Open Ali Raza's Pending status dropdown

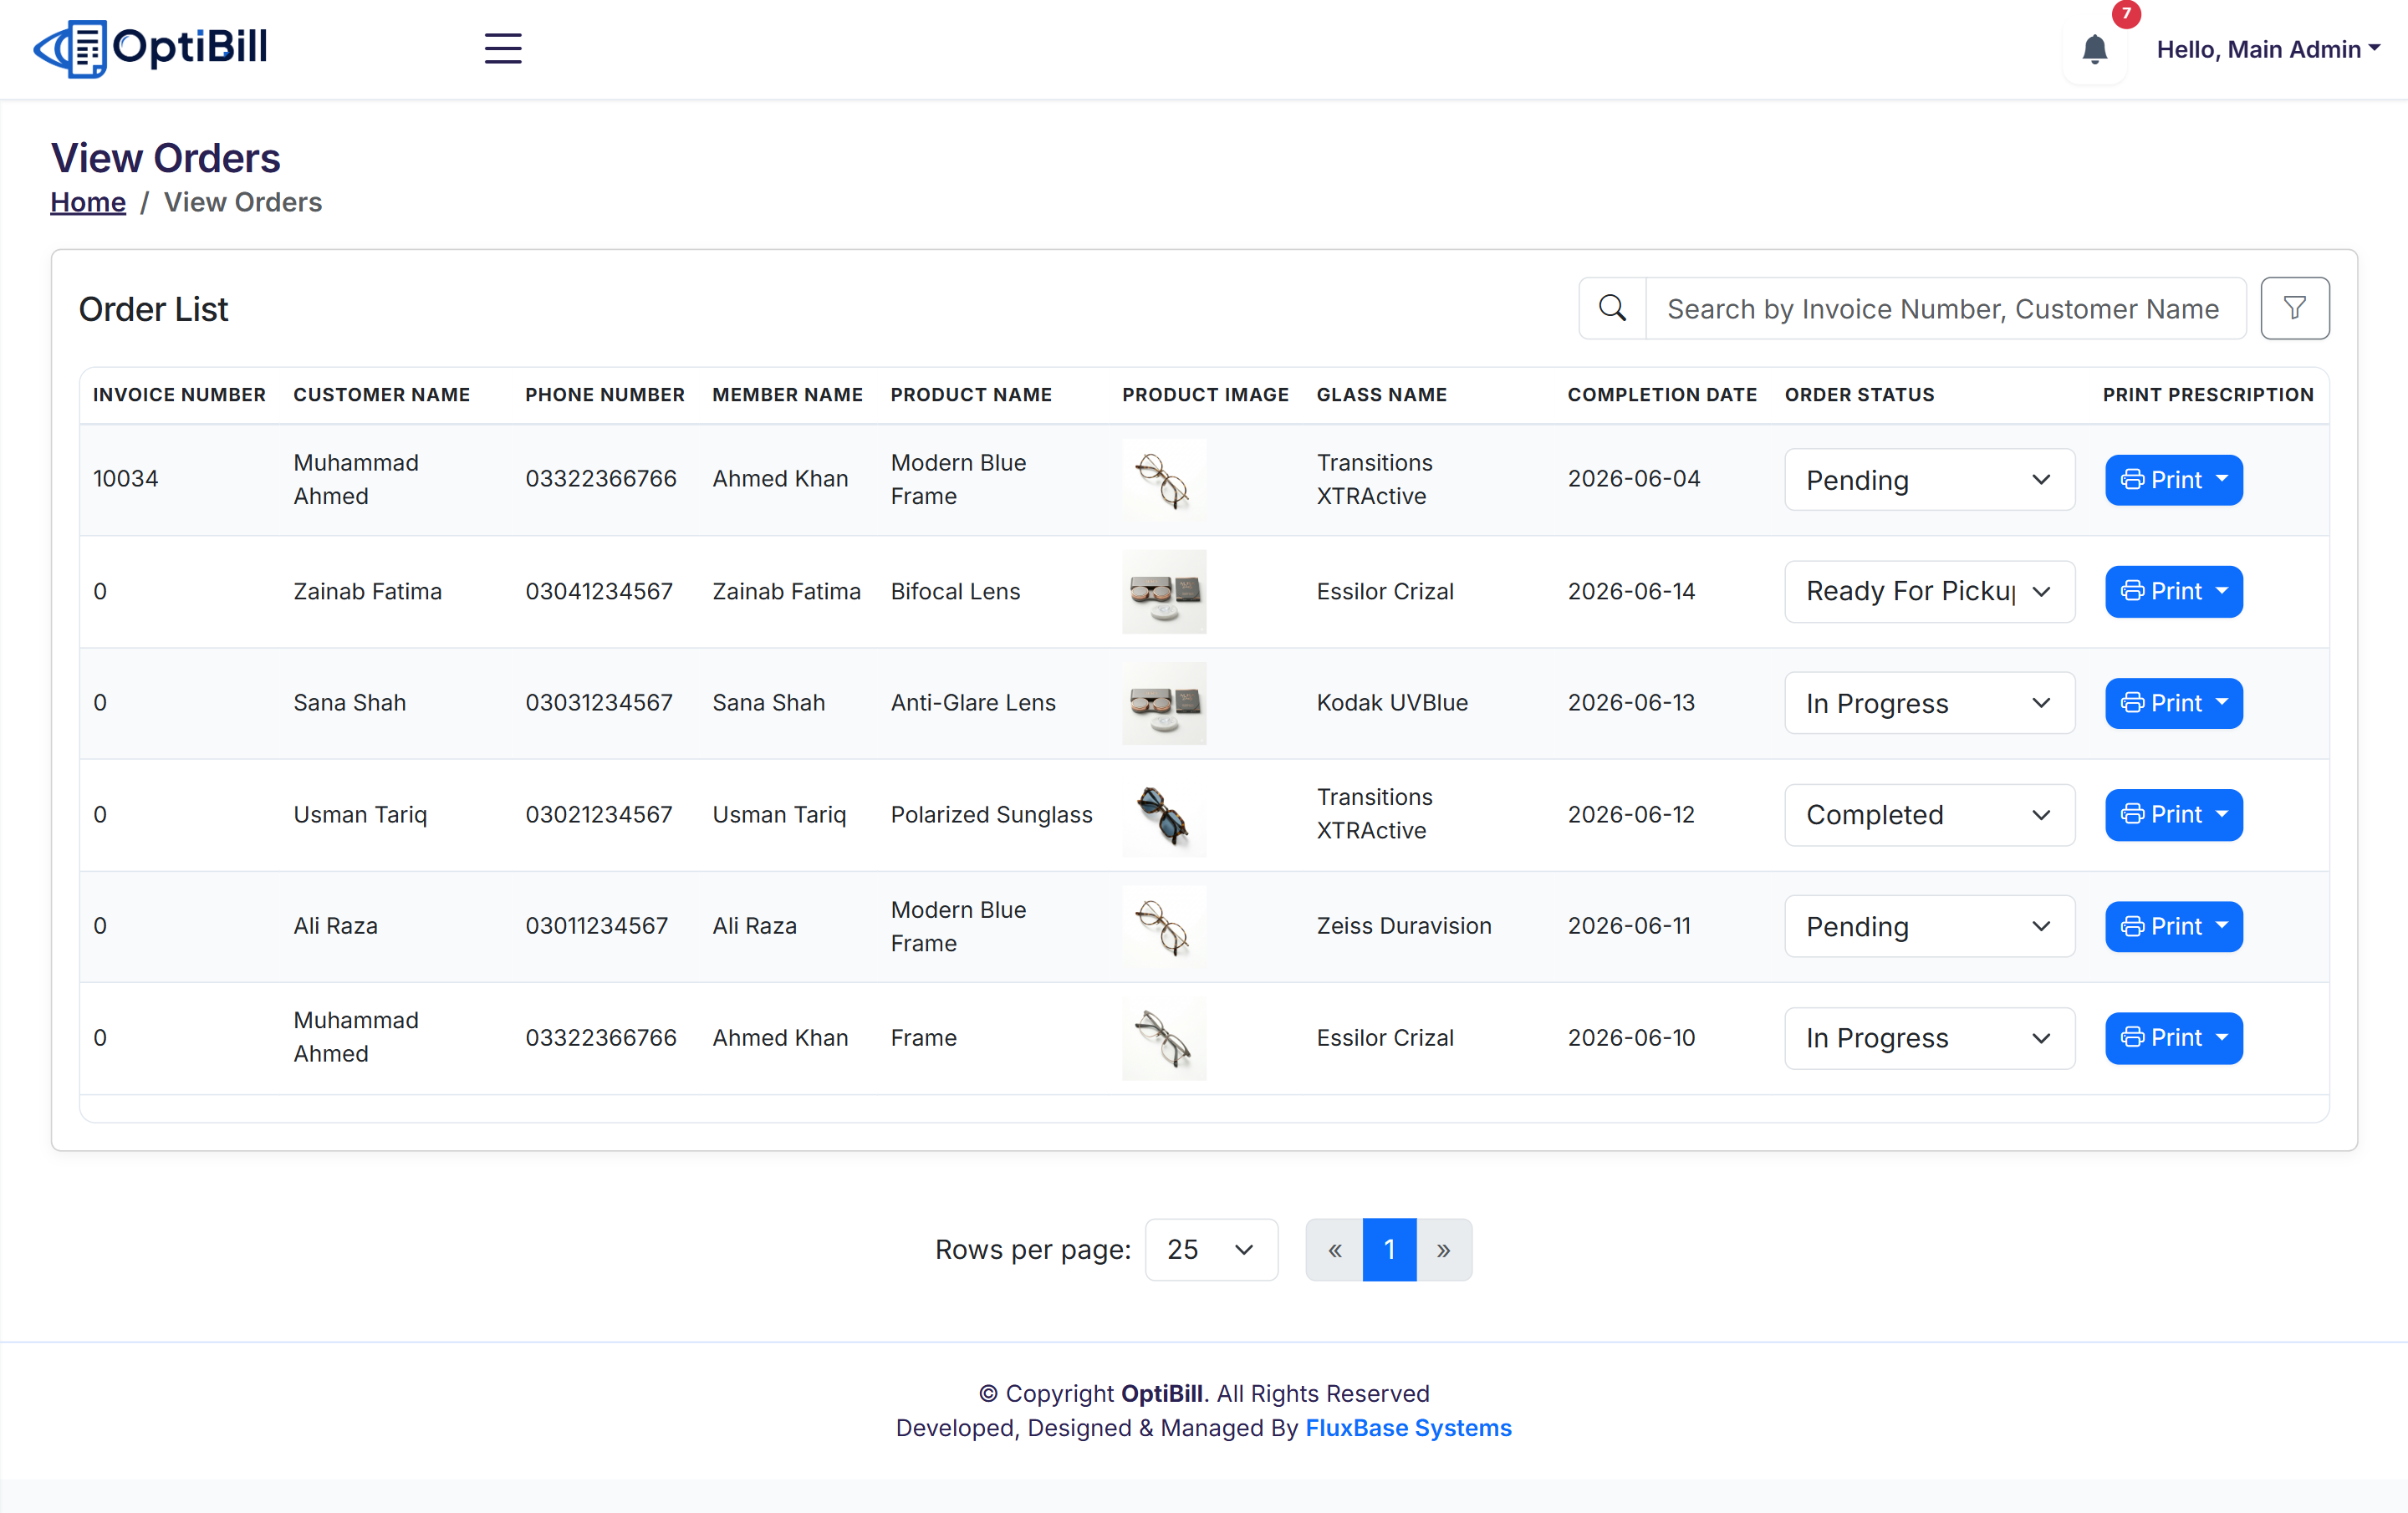click(x=1929, y=926)
